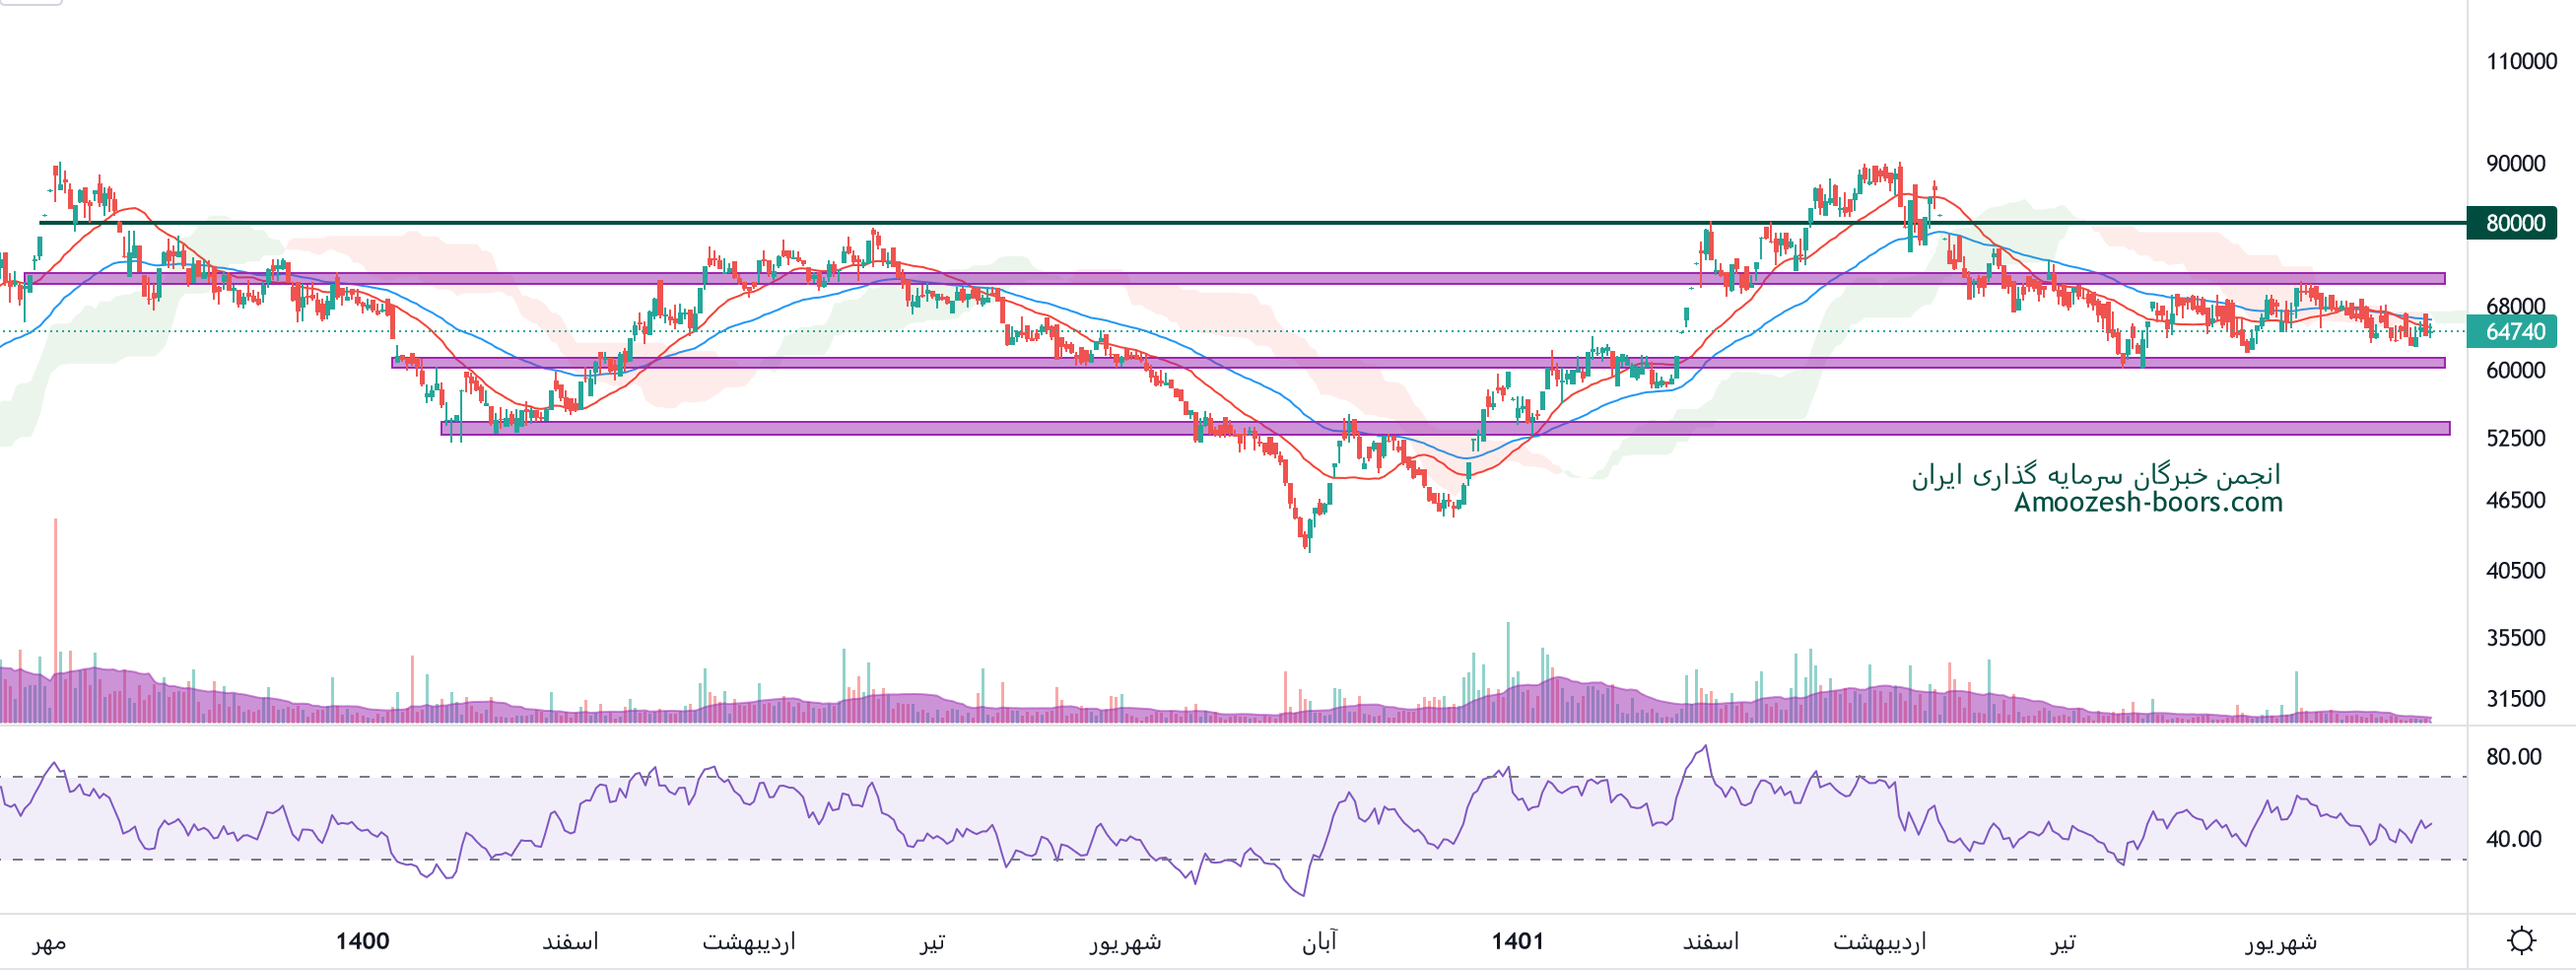The width and height of the screenshot is (2576, 970).
Task: Click the مهر month label on time axis
Action: coord(49,941)
